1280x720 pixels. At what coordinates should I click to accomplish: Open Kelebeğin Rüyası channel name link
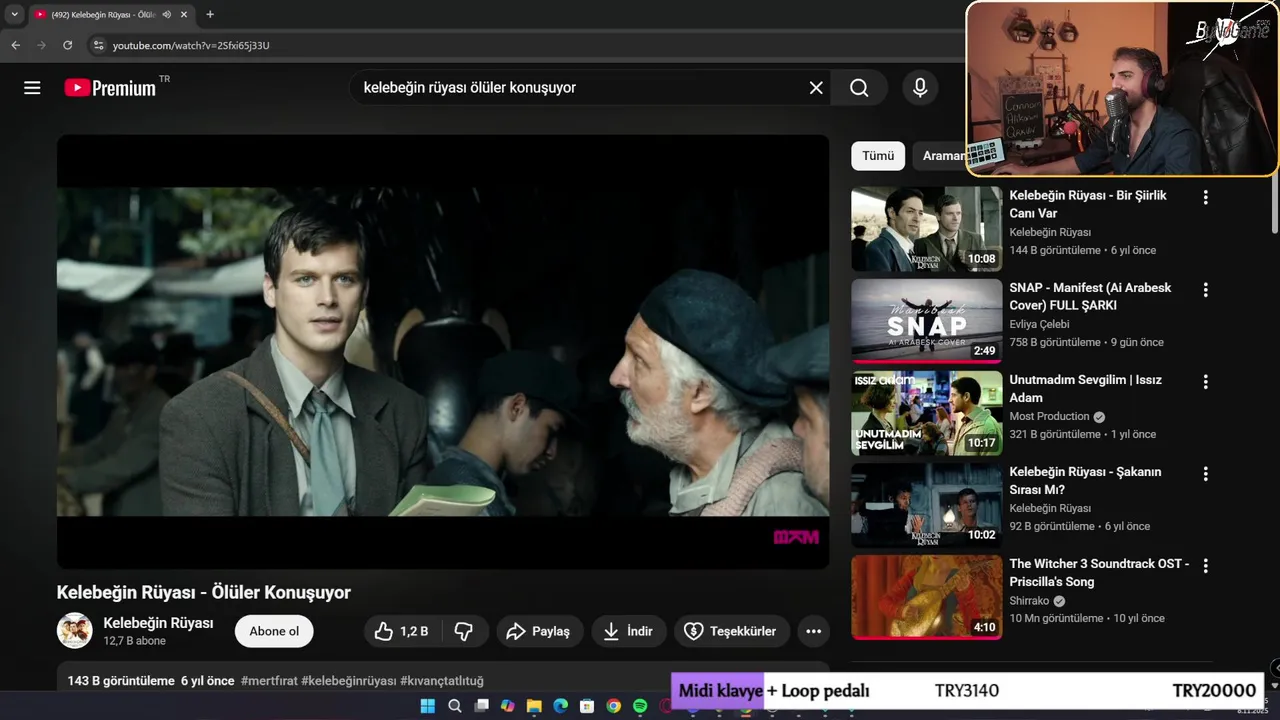158,623
